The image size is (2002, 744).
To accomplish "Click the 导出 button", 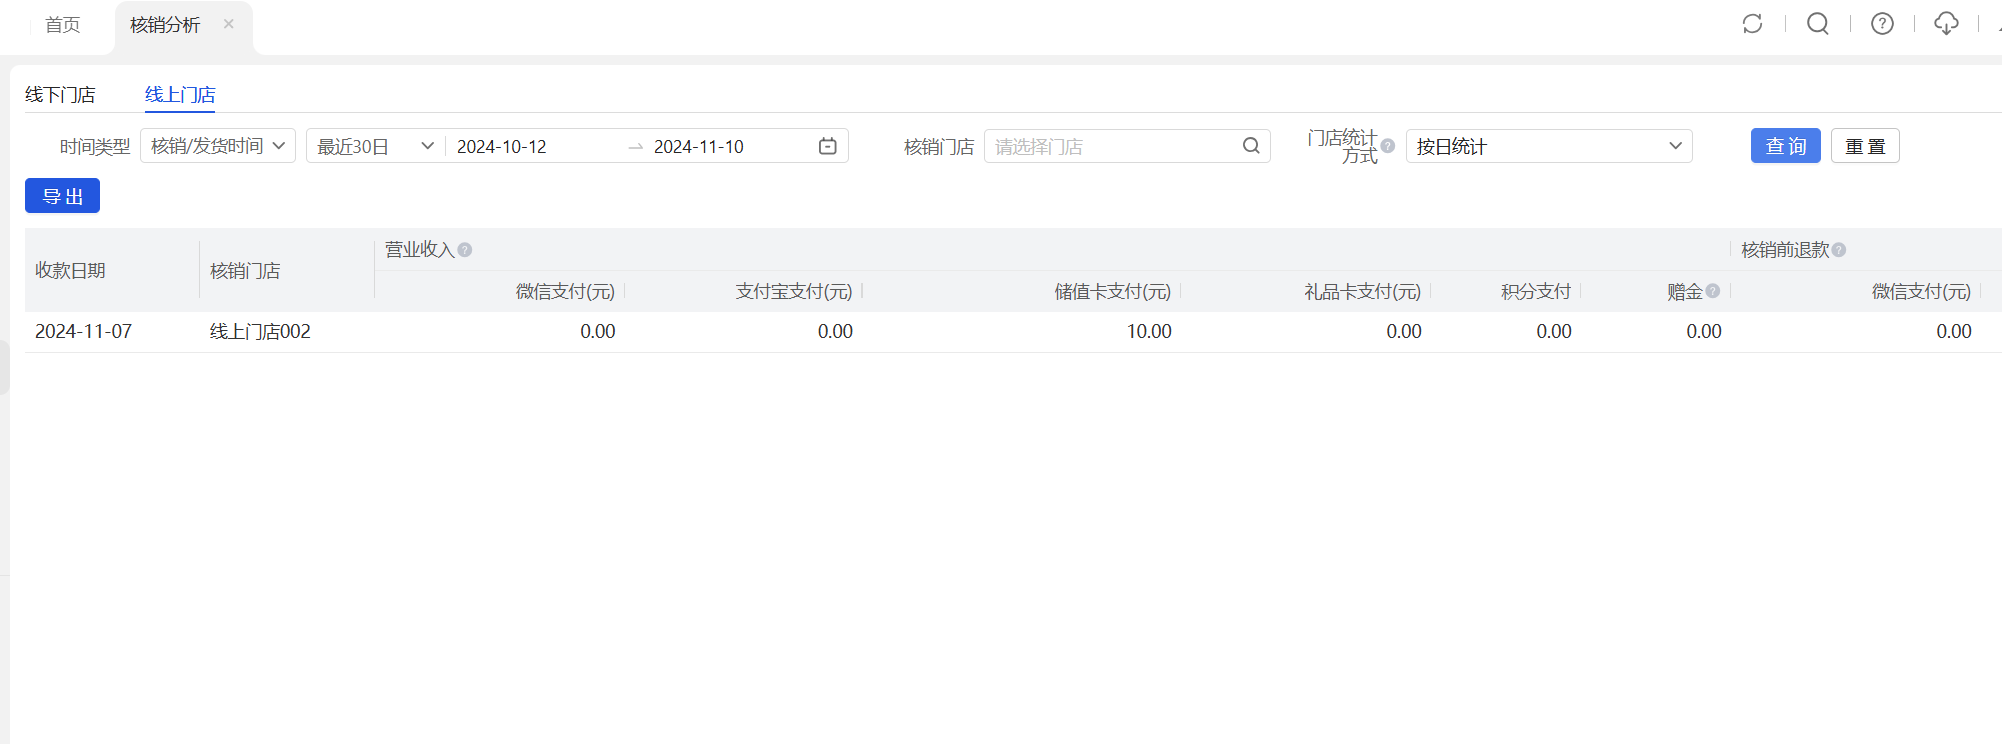I will coord(62,196).
